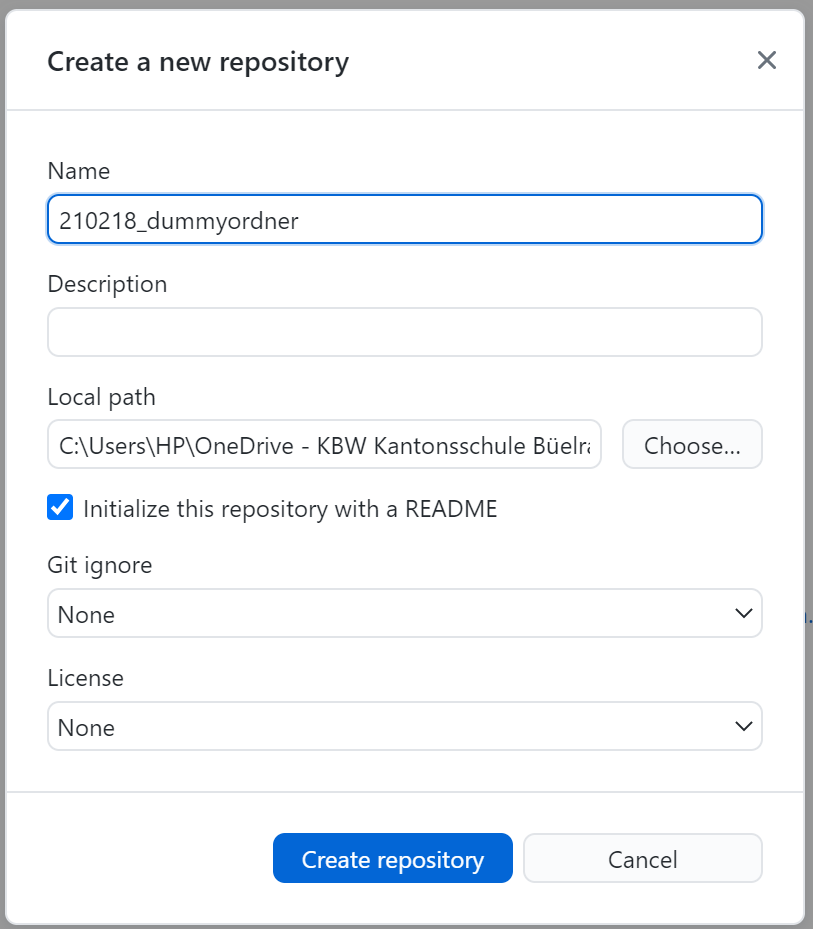Click into the repository Name field
The image size is (813, 929).
[405, 219]
